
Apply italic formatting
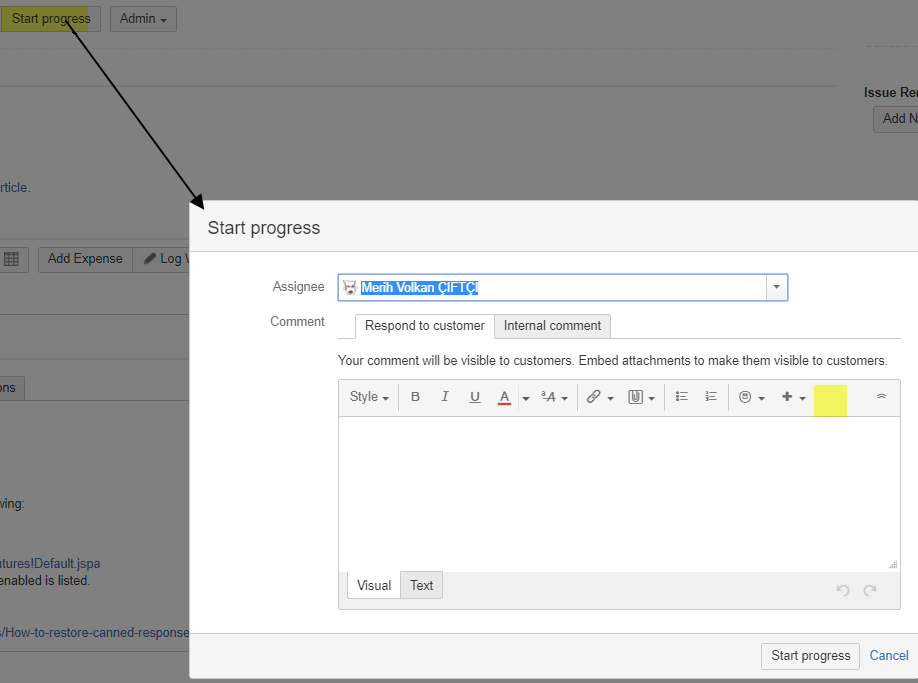pos(445,397)
